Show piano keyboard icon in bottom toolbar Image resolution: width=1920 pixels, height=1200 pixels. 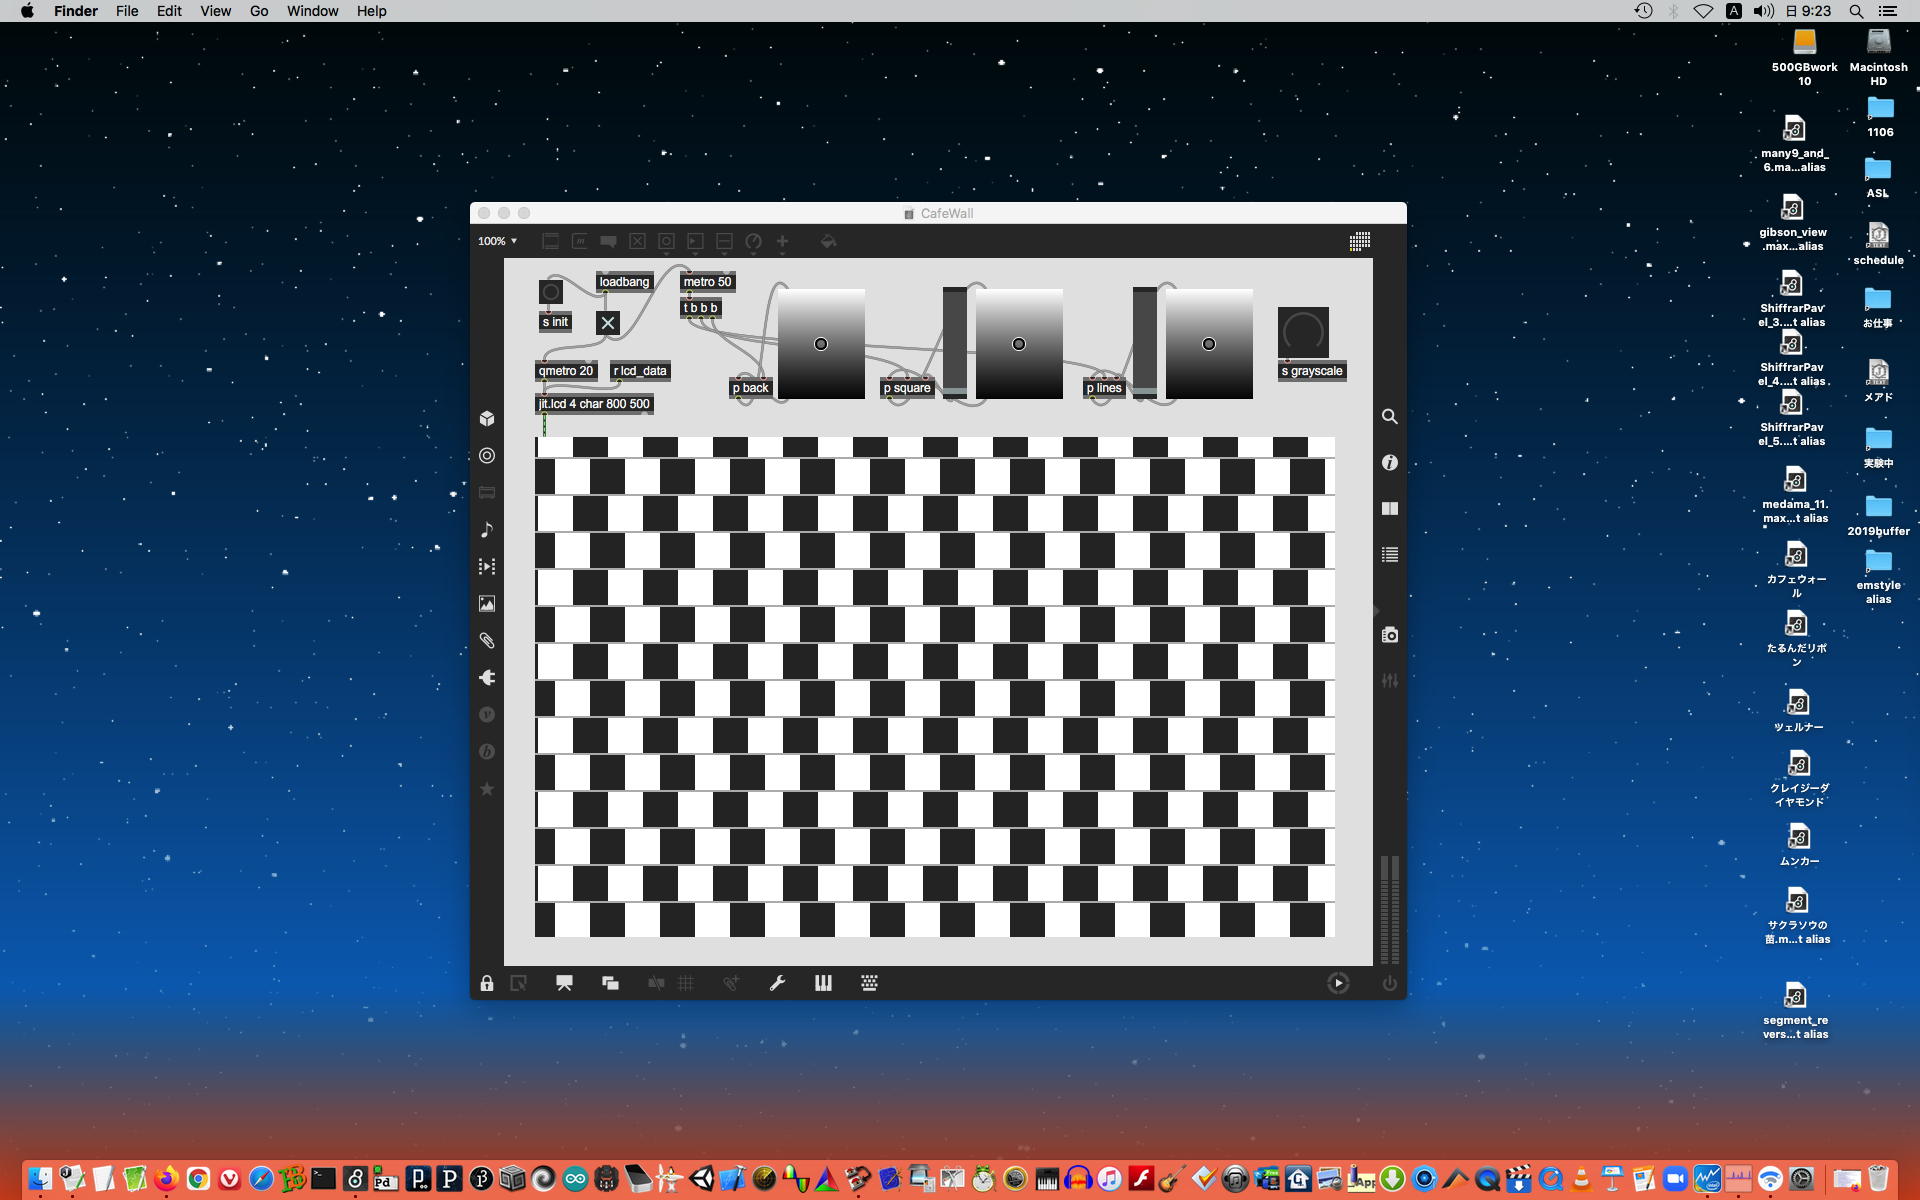pos(823,983)
